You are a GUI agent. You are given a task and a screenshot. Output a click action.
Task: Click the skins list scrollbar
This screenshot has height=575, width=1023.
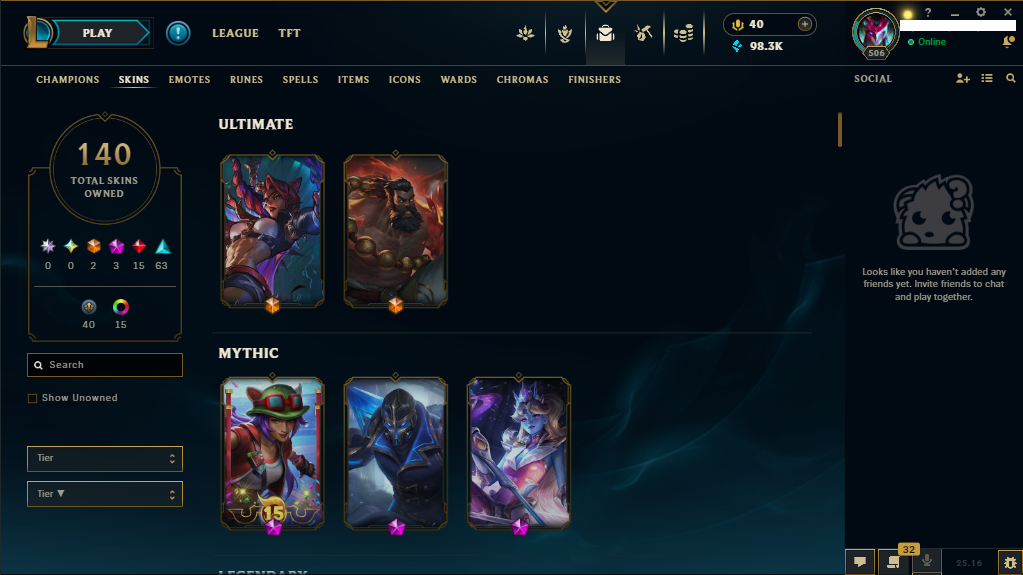[x=840, y=129]
